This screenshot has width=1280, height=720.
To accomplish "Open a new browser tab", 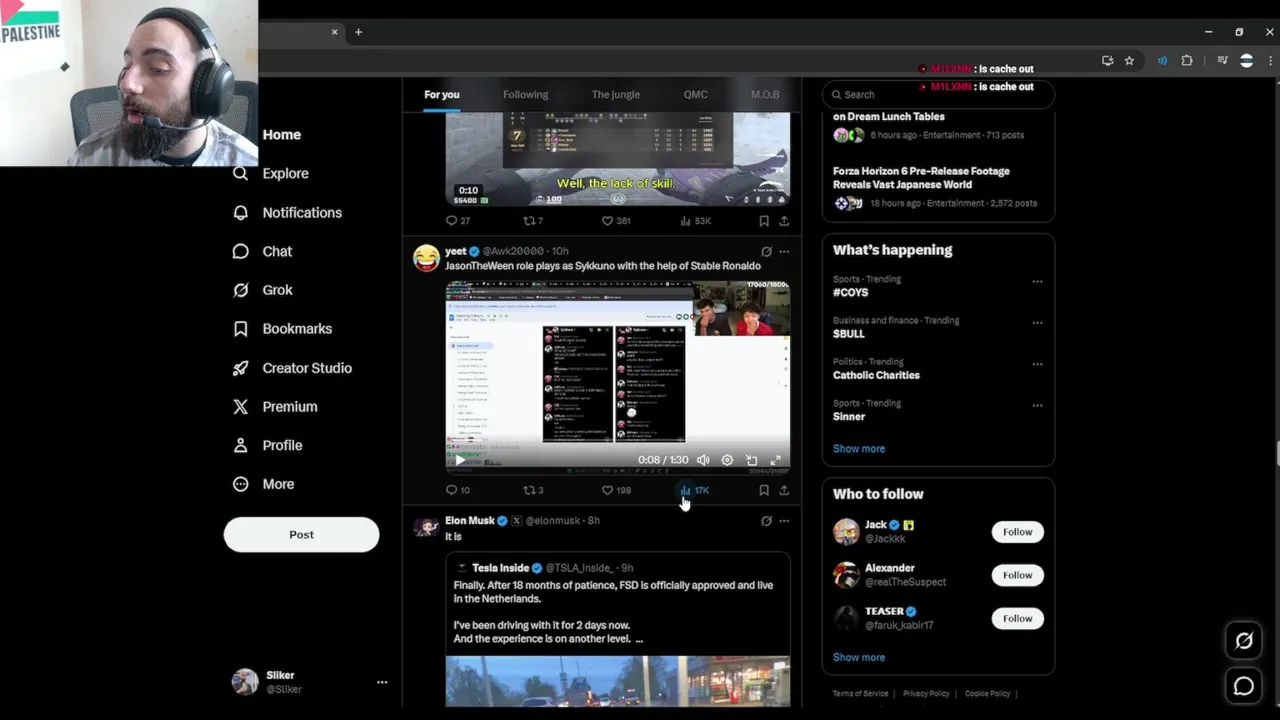I will pos(359,32).
